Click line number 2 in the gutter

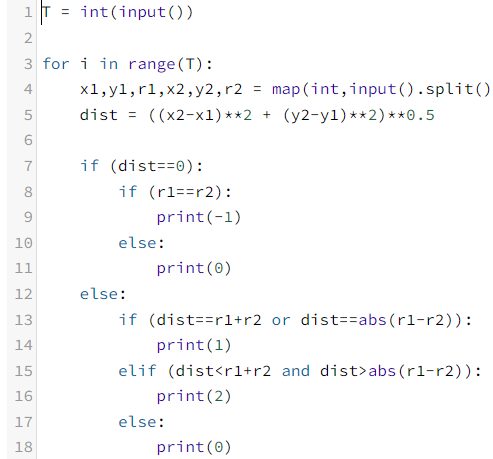coord(28,38)
